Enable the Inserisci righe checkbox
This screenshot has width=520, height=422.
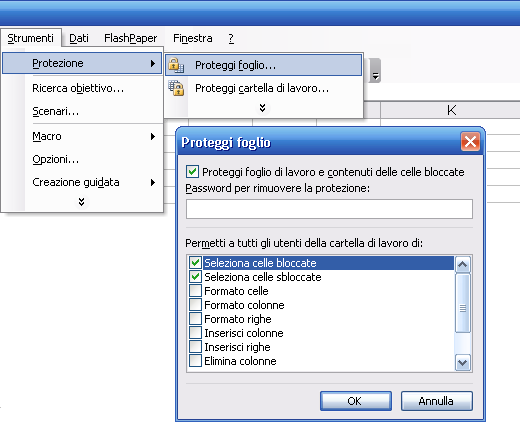(195, 347)
